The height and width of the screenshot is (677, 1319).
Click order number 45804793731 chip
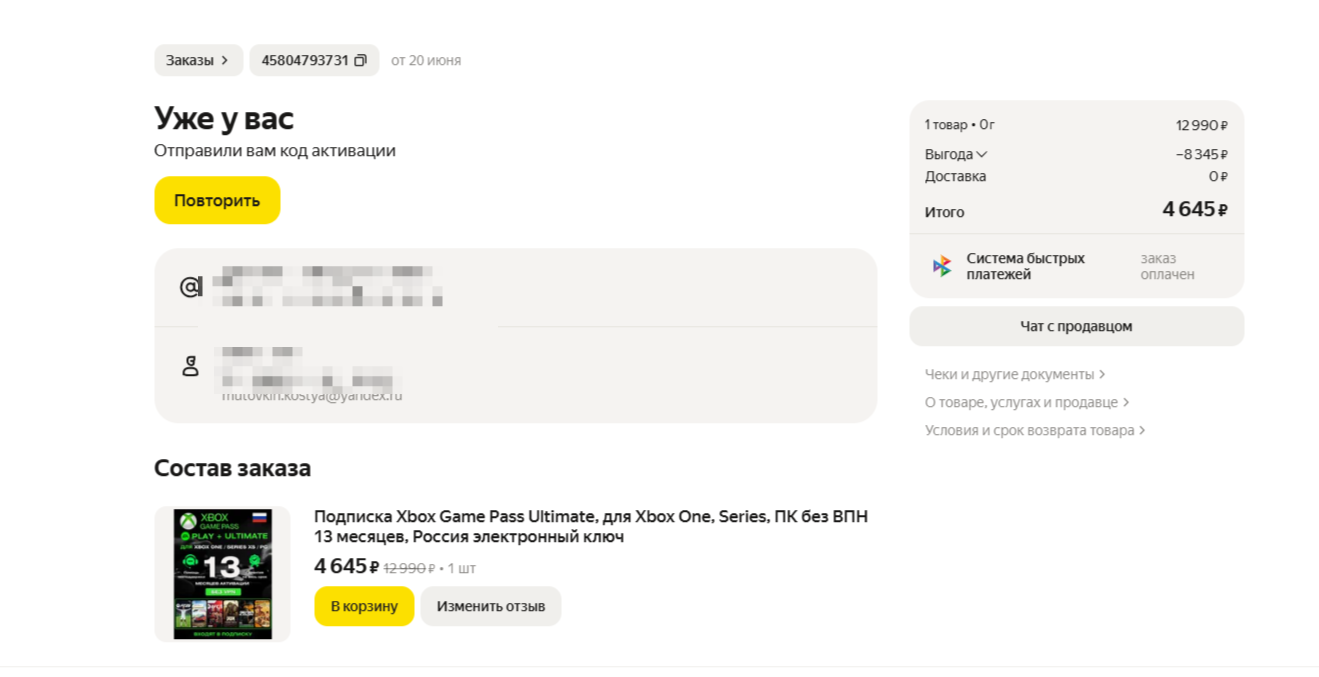pos(314,60)
